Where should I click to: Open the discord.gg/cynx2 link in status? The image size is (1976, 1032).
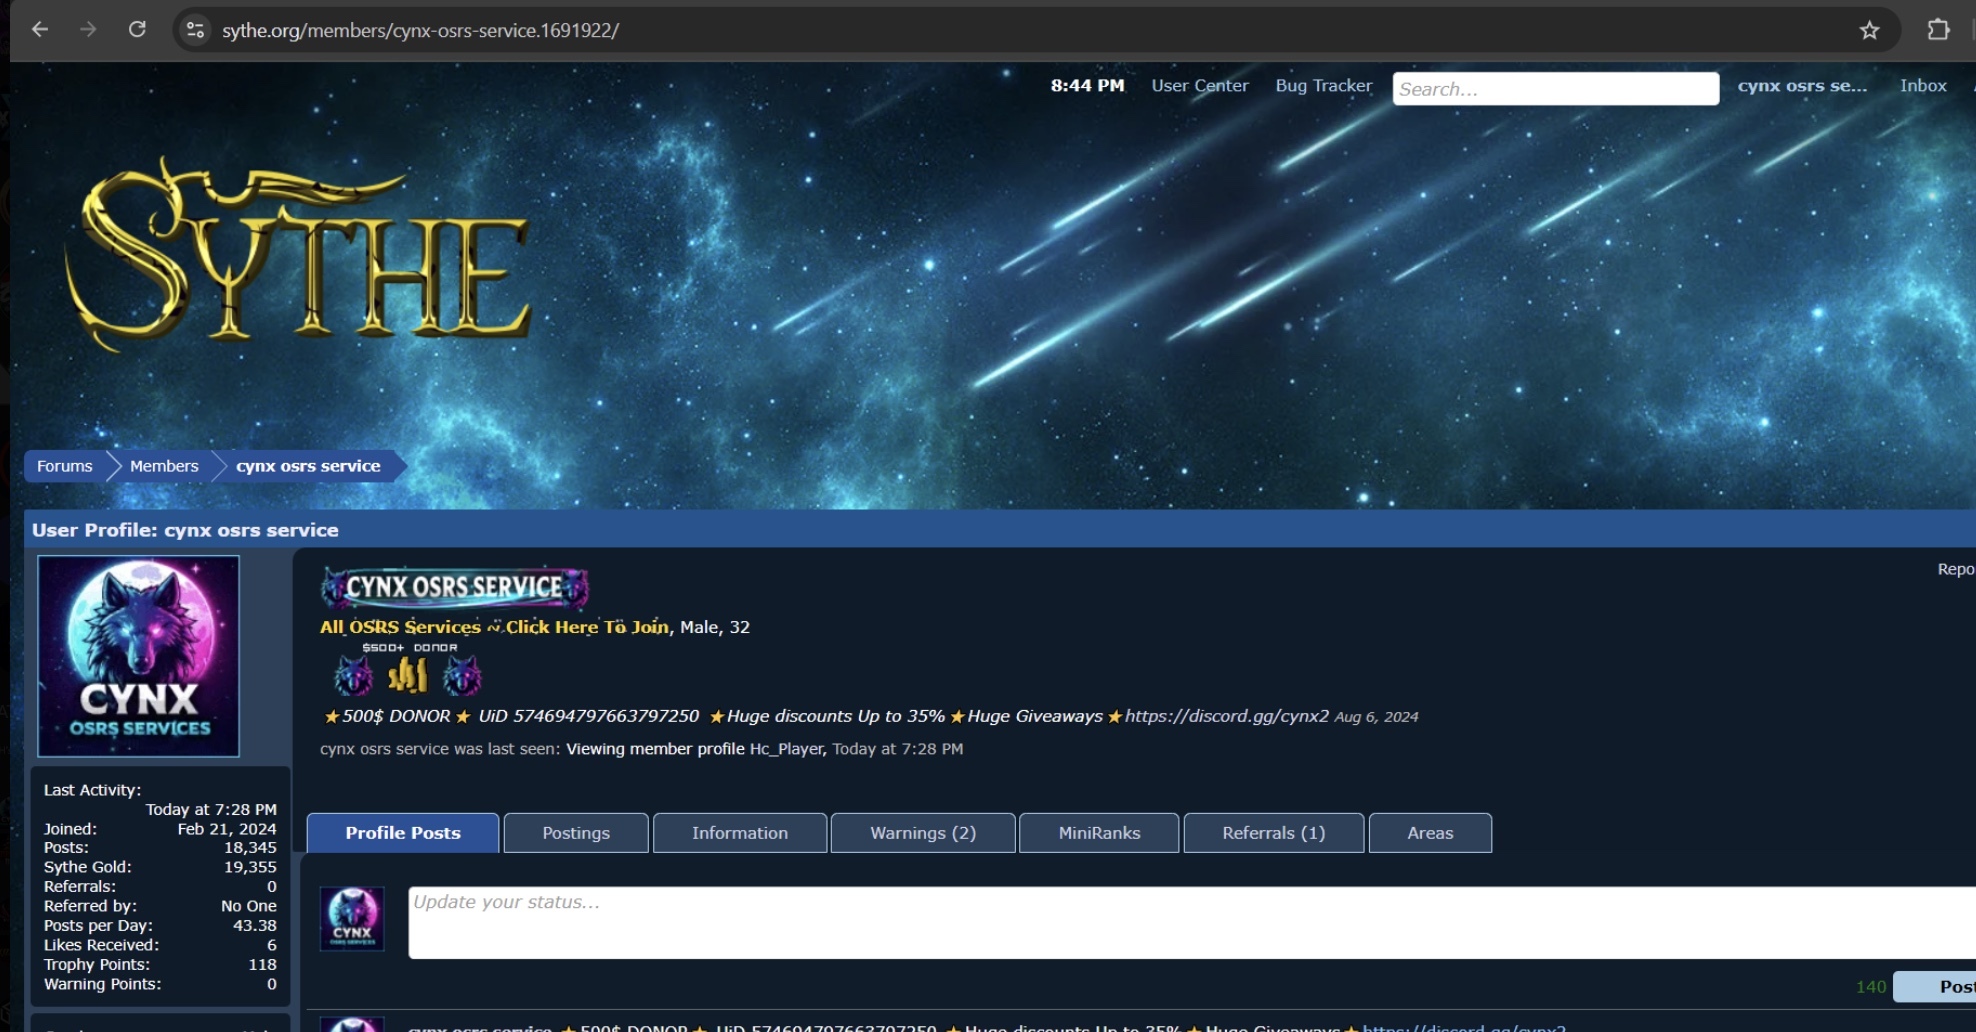coord(1227,716)
